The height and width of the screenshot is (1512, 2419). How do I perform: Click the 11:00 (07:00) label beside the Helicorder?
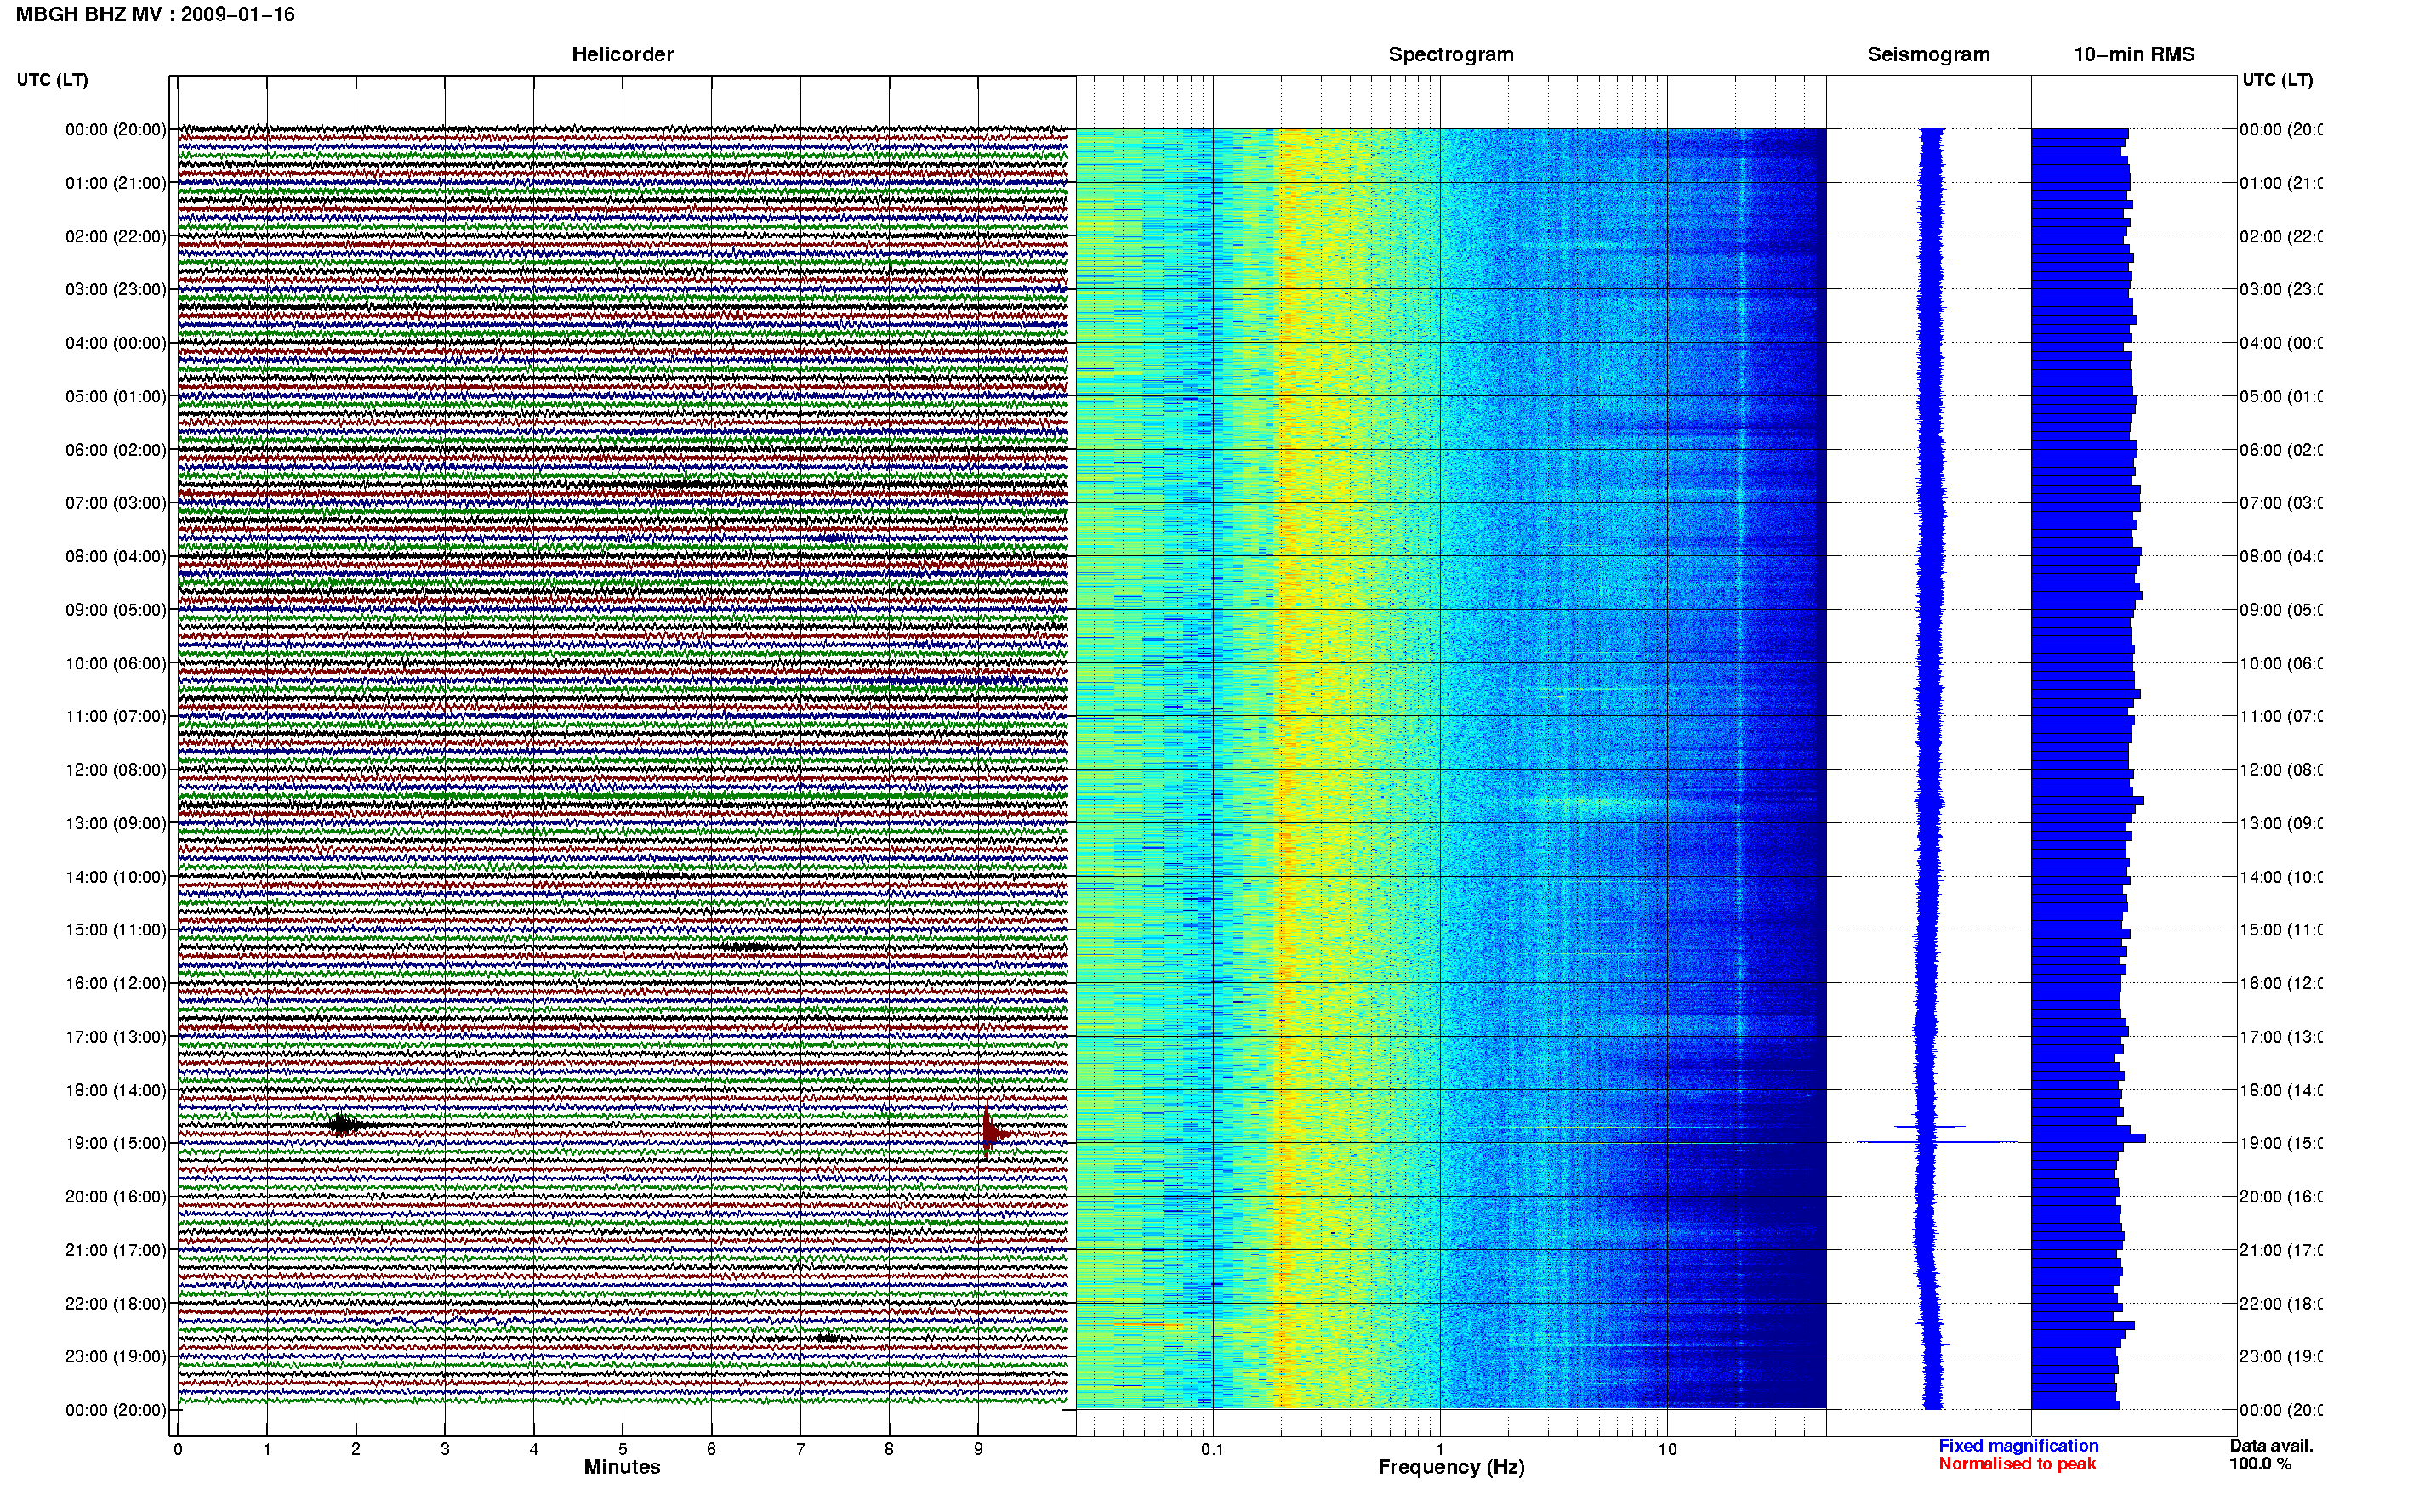point(116,717)
